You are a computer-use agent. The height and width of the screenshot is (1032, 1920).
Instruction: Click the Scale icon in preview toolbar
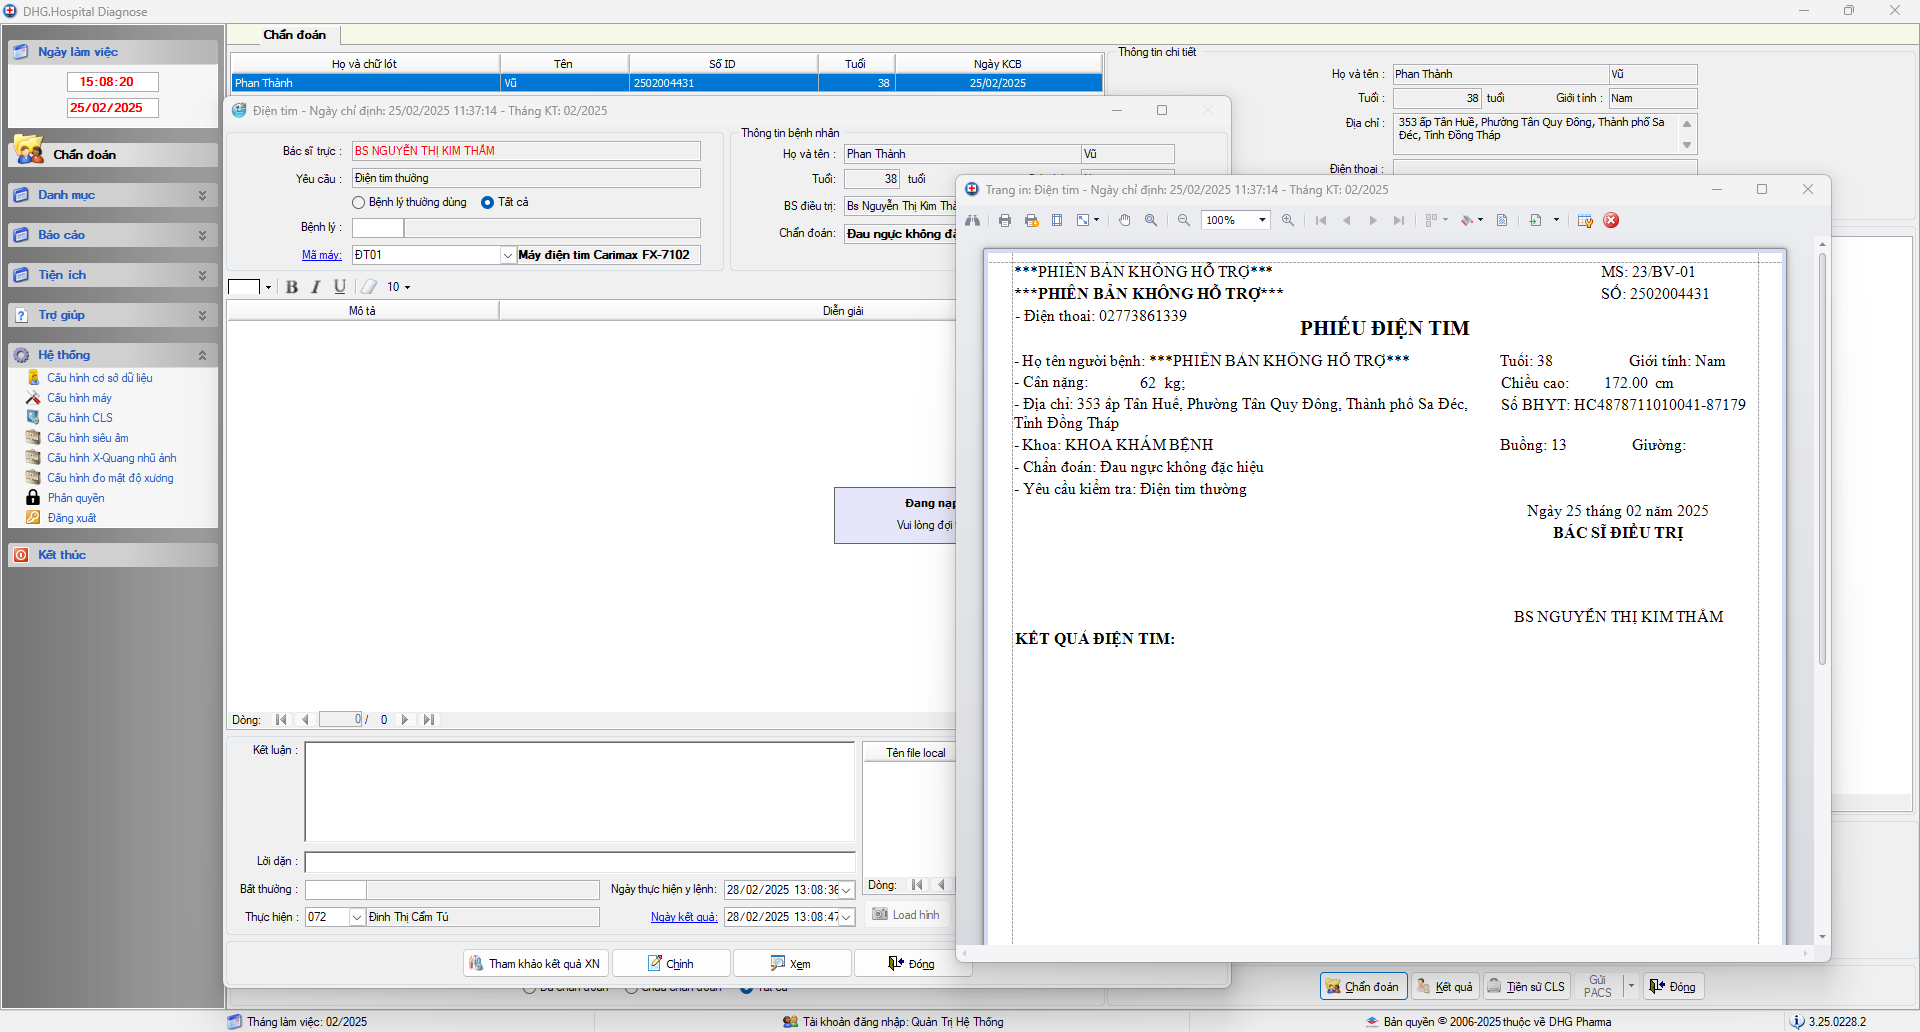(1084, 220)
